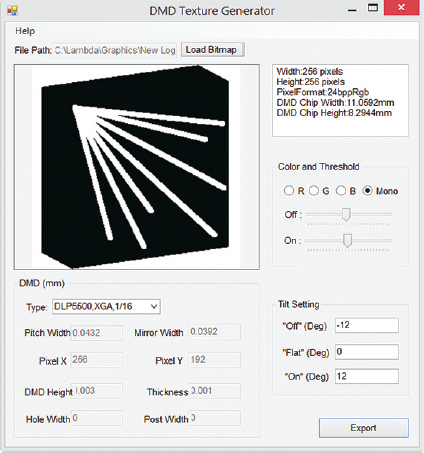Select the G color radio button
The height and width of the screenshot is (453, 424).
click(x=314, y=191)
